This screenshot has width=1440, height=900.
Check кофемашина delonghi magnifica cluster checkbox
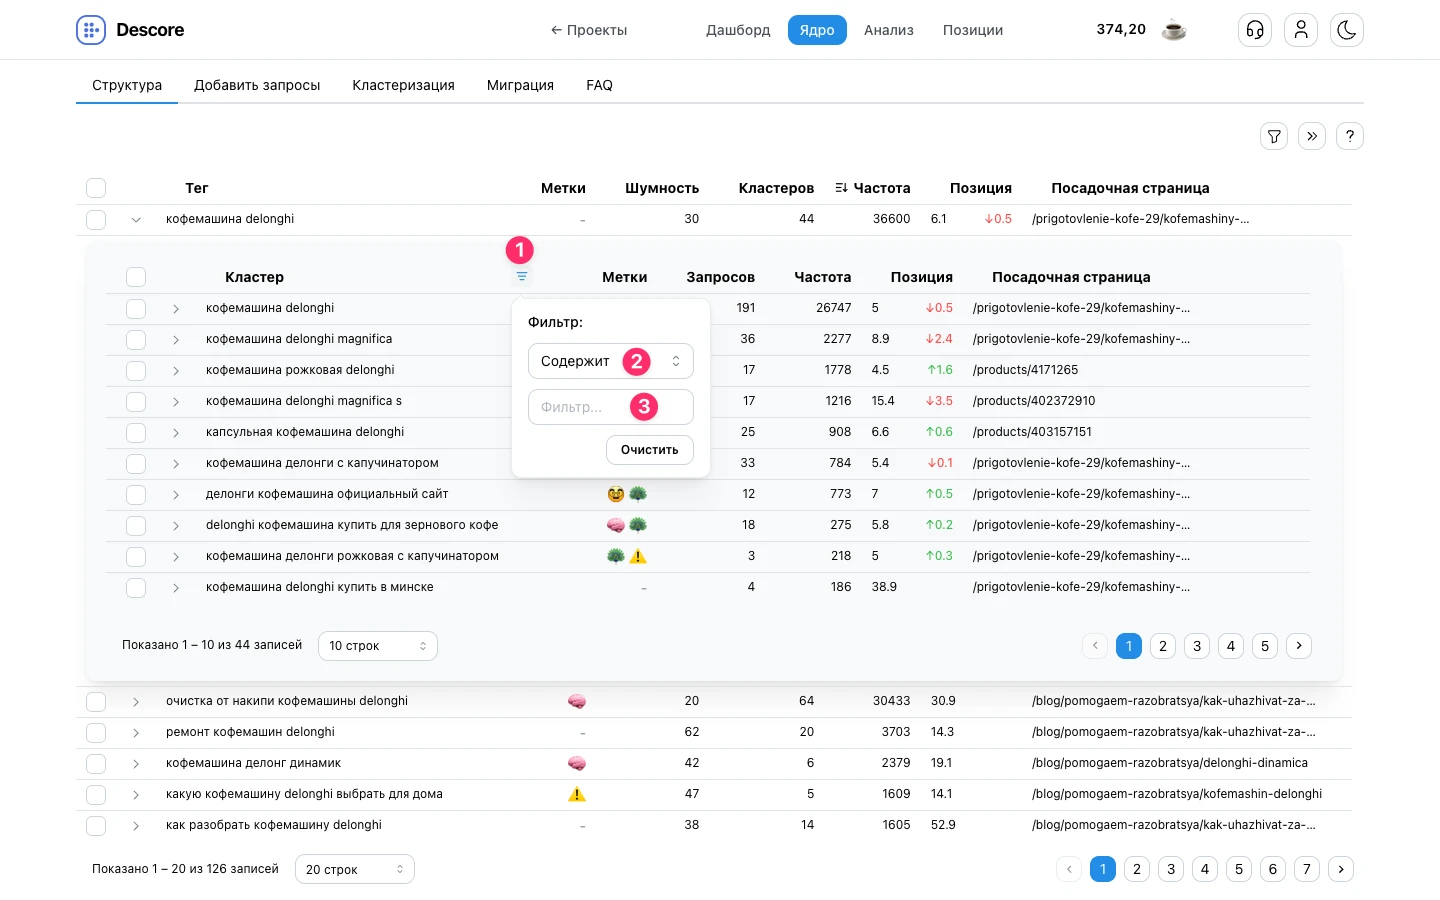pyautogui.click(x=136, y=339)
